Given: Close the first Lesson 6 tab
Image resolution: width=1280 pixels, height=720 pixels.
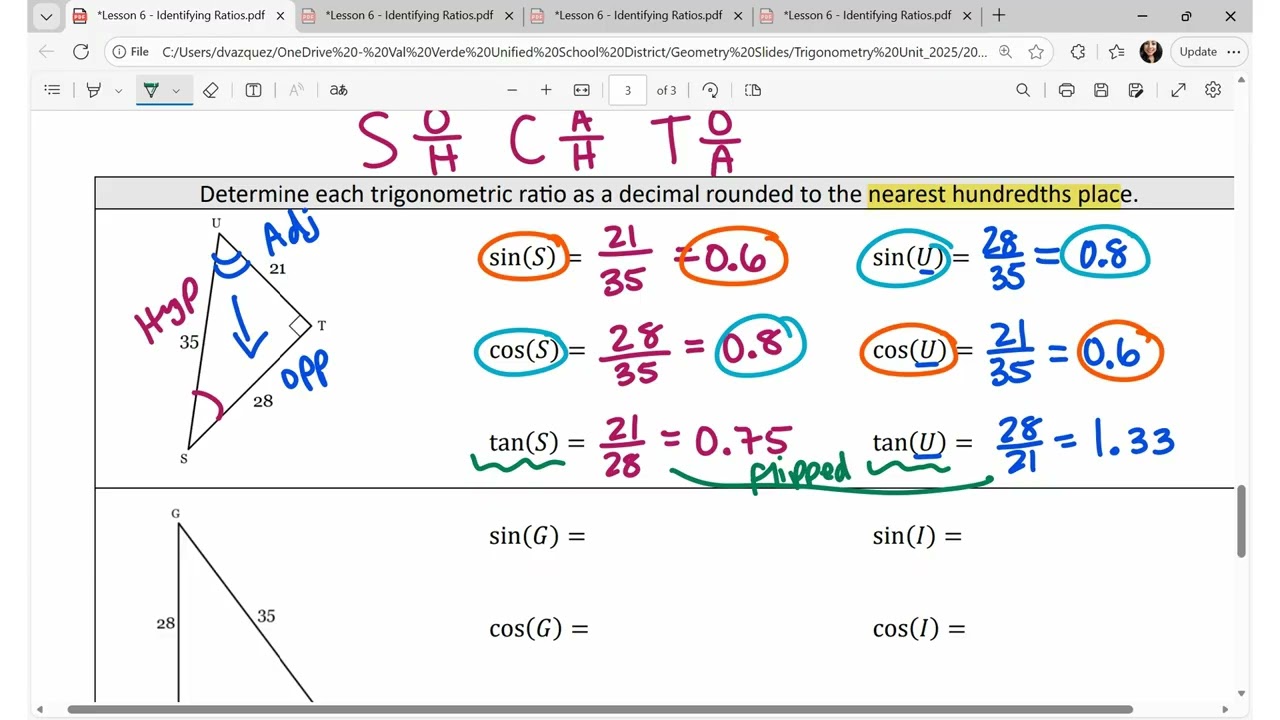Looking at the screenshot, I should (280, 16).
